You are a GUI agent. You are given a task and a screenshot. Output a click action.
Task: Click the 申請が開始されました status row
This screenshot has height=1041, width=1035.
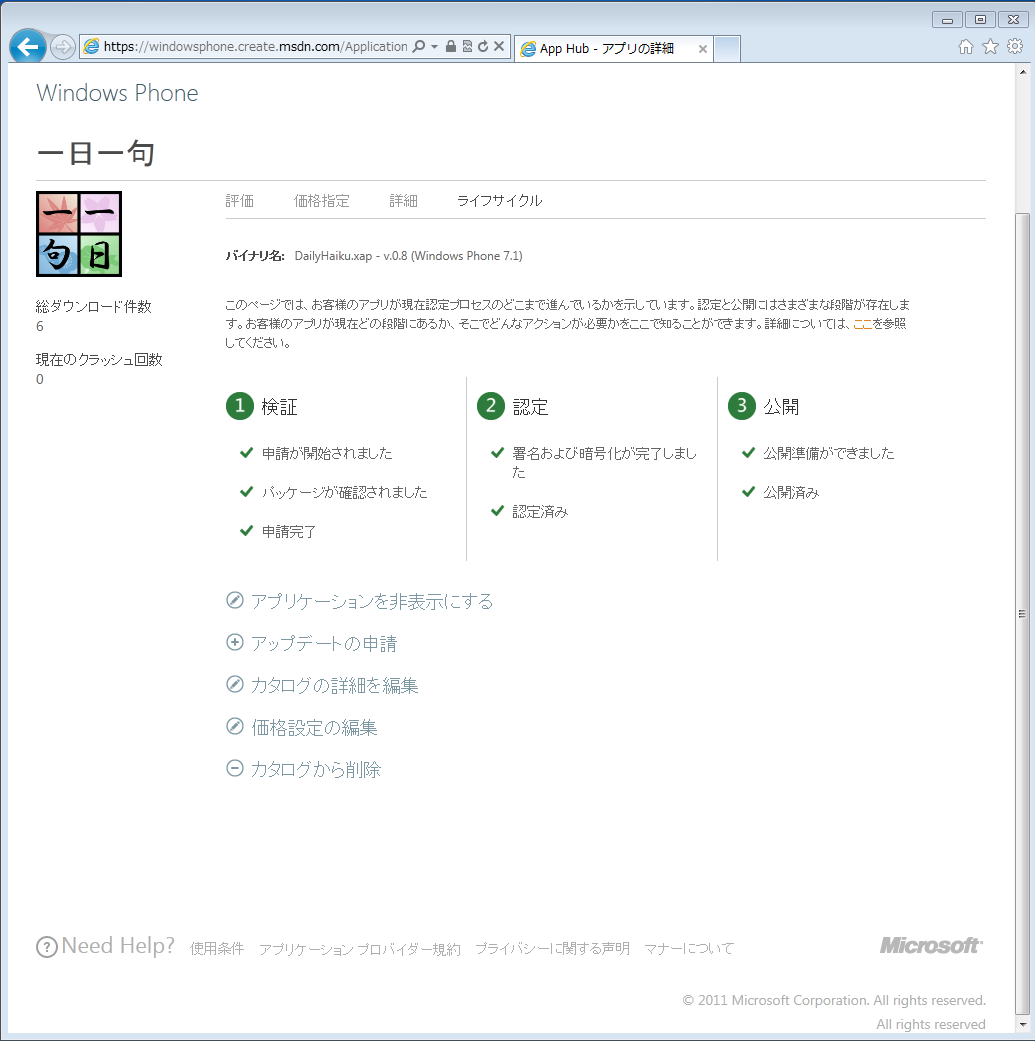[x=316, y=453]
